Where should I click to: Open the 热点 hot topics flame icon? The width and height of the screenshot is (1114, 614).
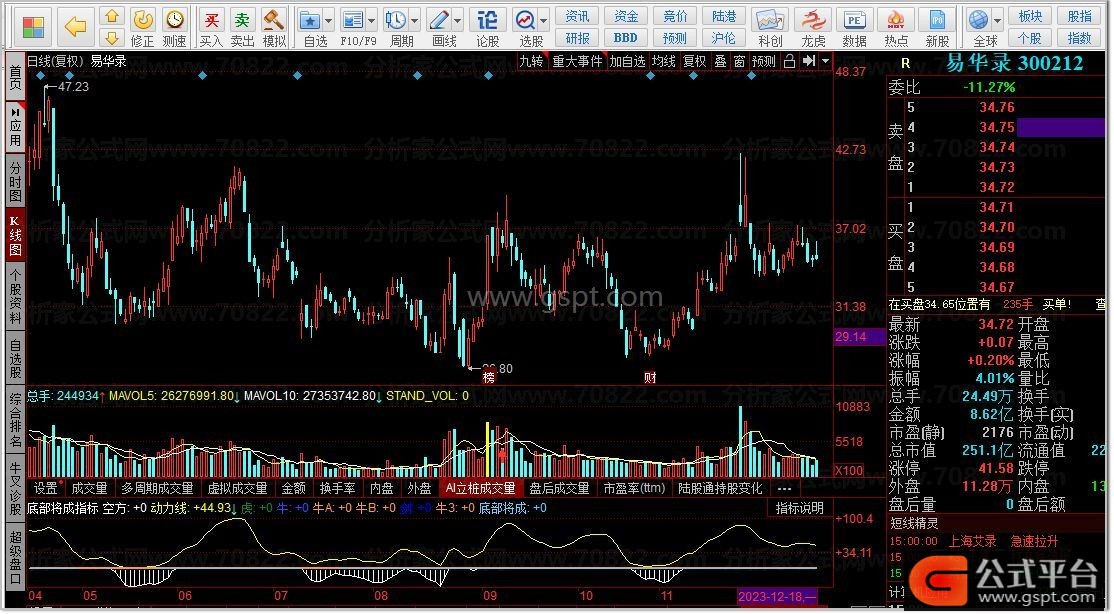pyautogui.click(x=896, y=27)
